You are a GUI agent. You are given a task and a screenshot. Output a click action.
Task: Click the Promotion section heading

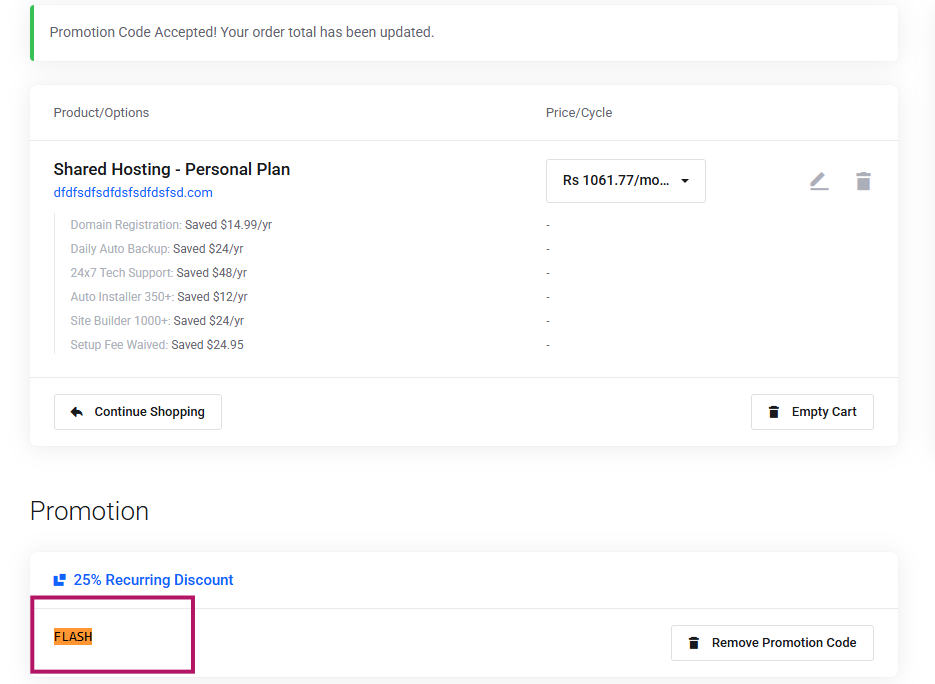[x=89, y=511]
